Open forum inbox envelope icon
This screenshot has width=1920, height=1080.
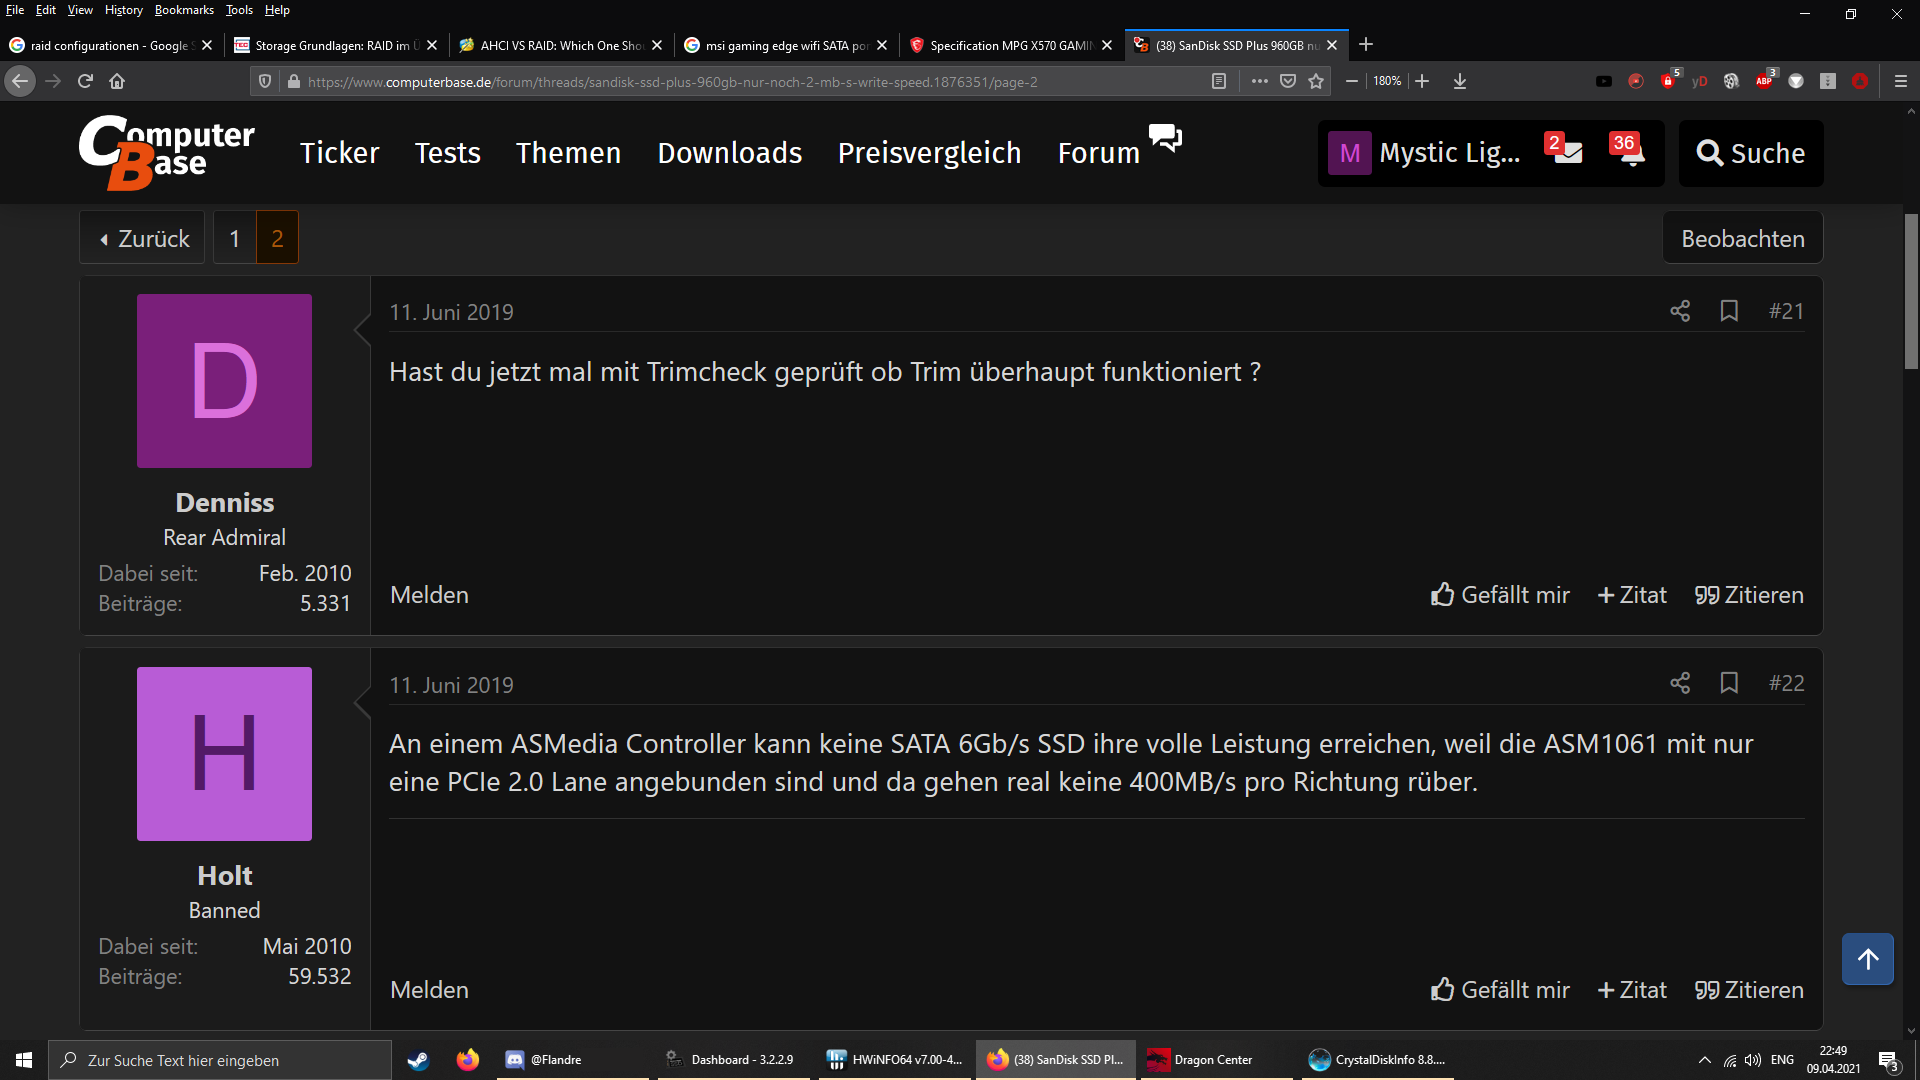click(1566, 152)
